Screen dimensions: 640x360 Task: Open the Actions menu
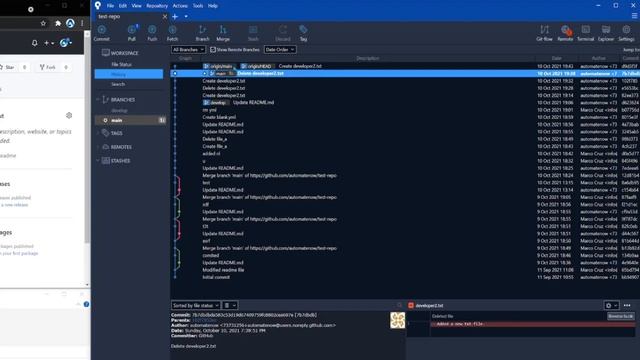[x=180, y=6]
